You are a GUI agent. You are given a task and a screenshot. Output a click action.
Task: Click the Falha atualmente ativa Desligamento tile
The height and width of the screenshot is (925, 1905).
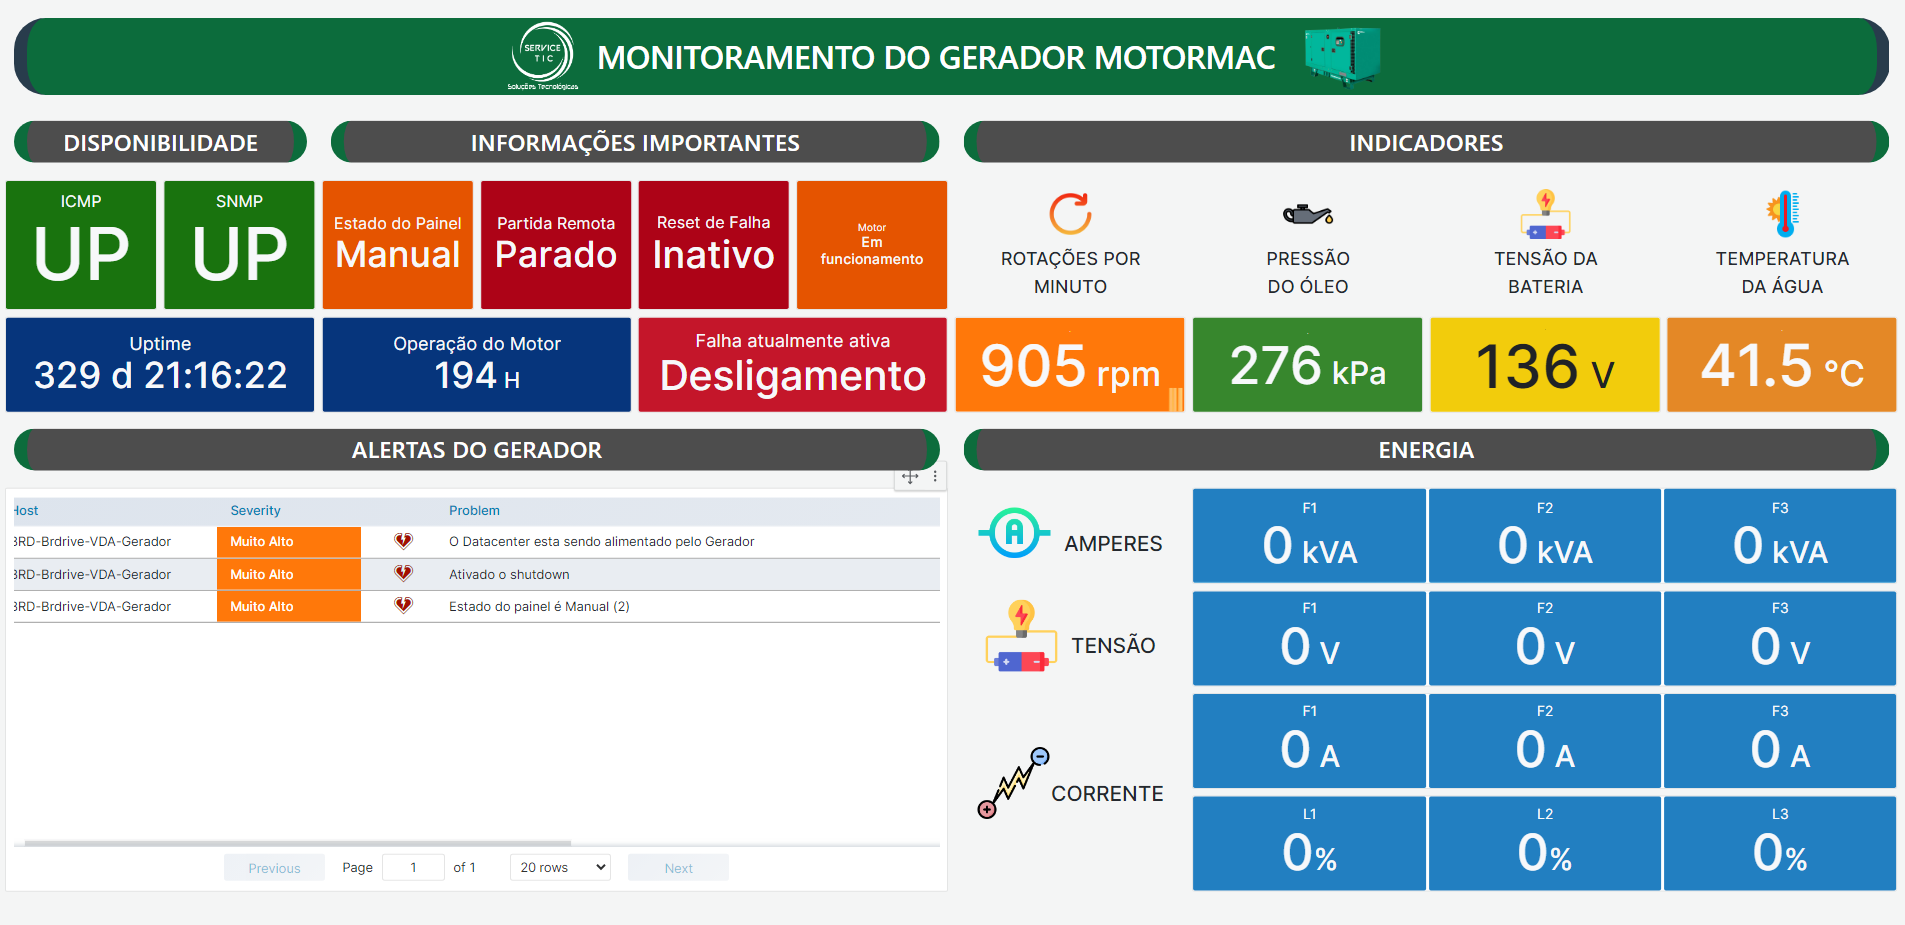pyautogui.click(x=793, y=365)
